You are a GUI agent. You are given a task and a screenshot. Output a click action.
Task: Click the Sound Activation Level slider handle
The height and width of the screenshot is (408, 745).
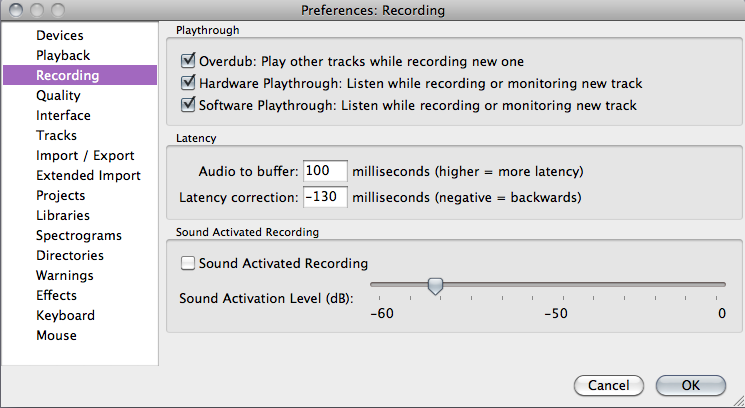435,286
